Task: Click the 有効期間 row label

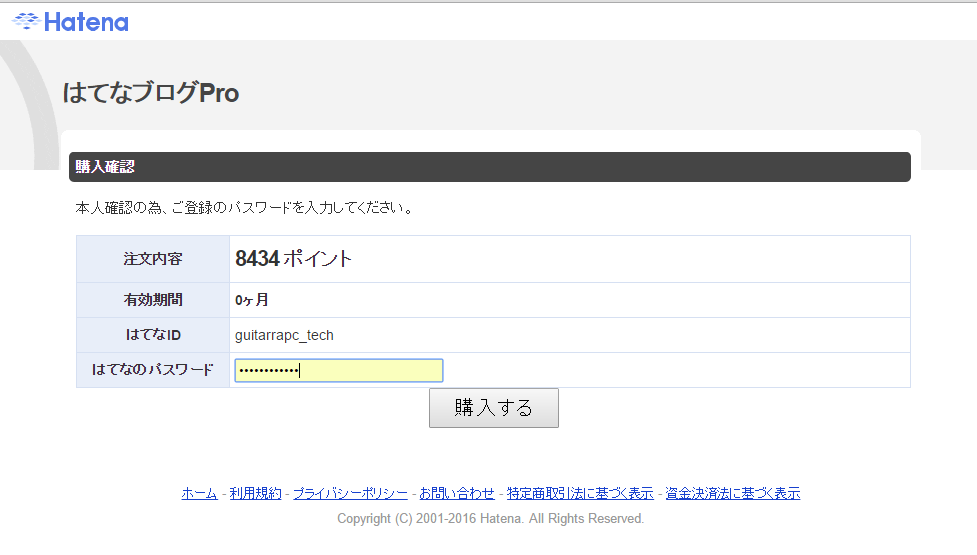Action: [153, 300]
